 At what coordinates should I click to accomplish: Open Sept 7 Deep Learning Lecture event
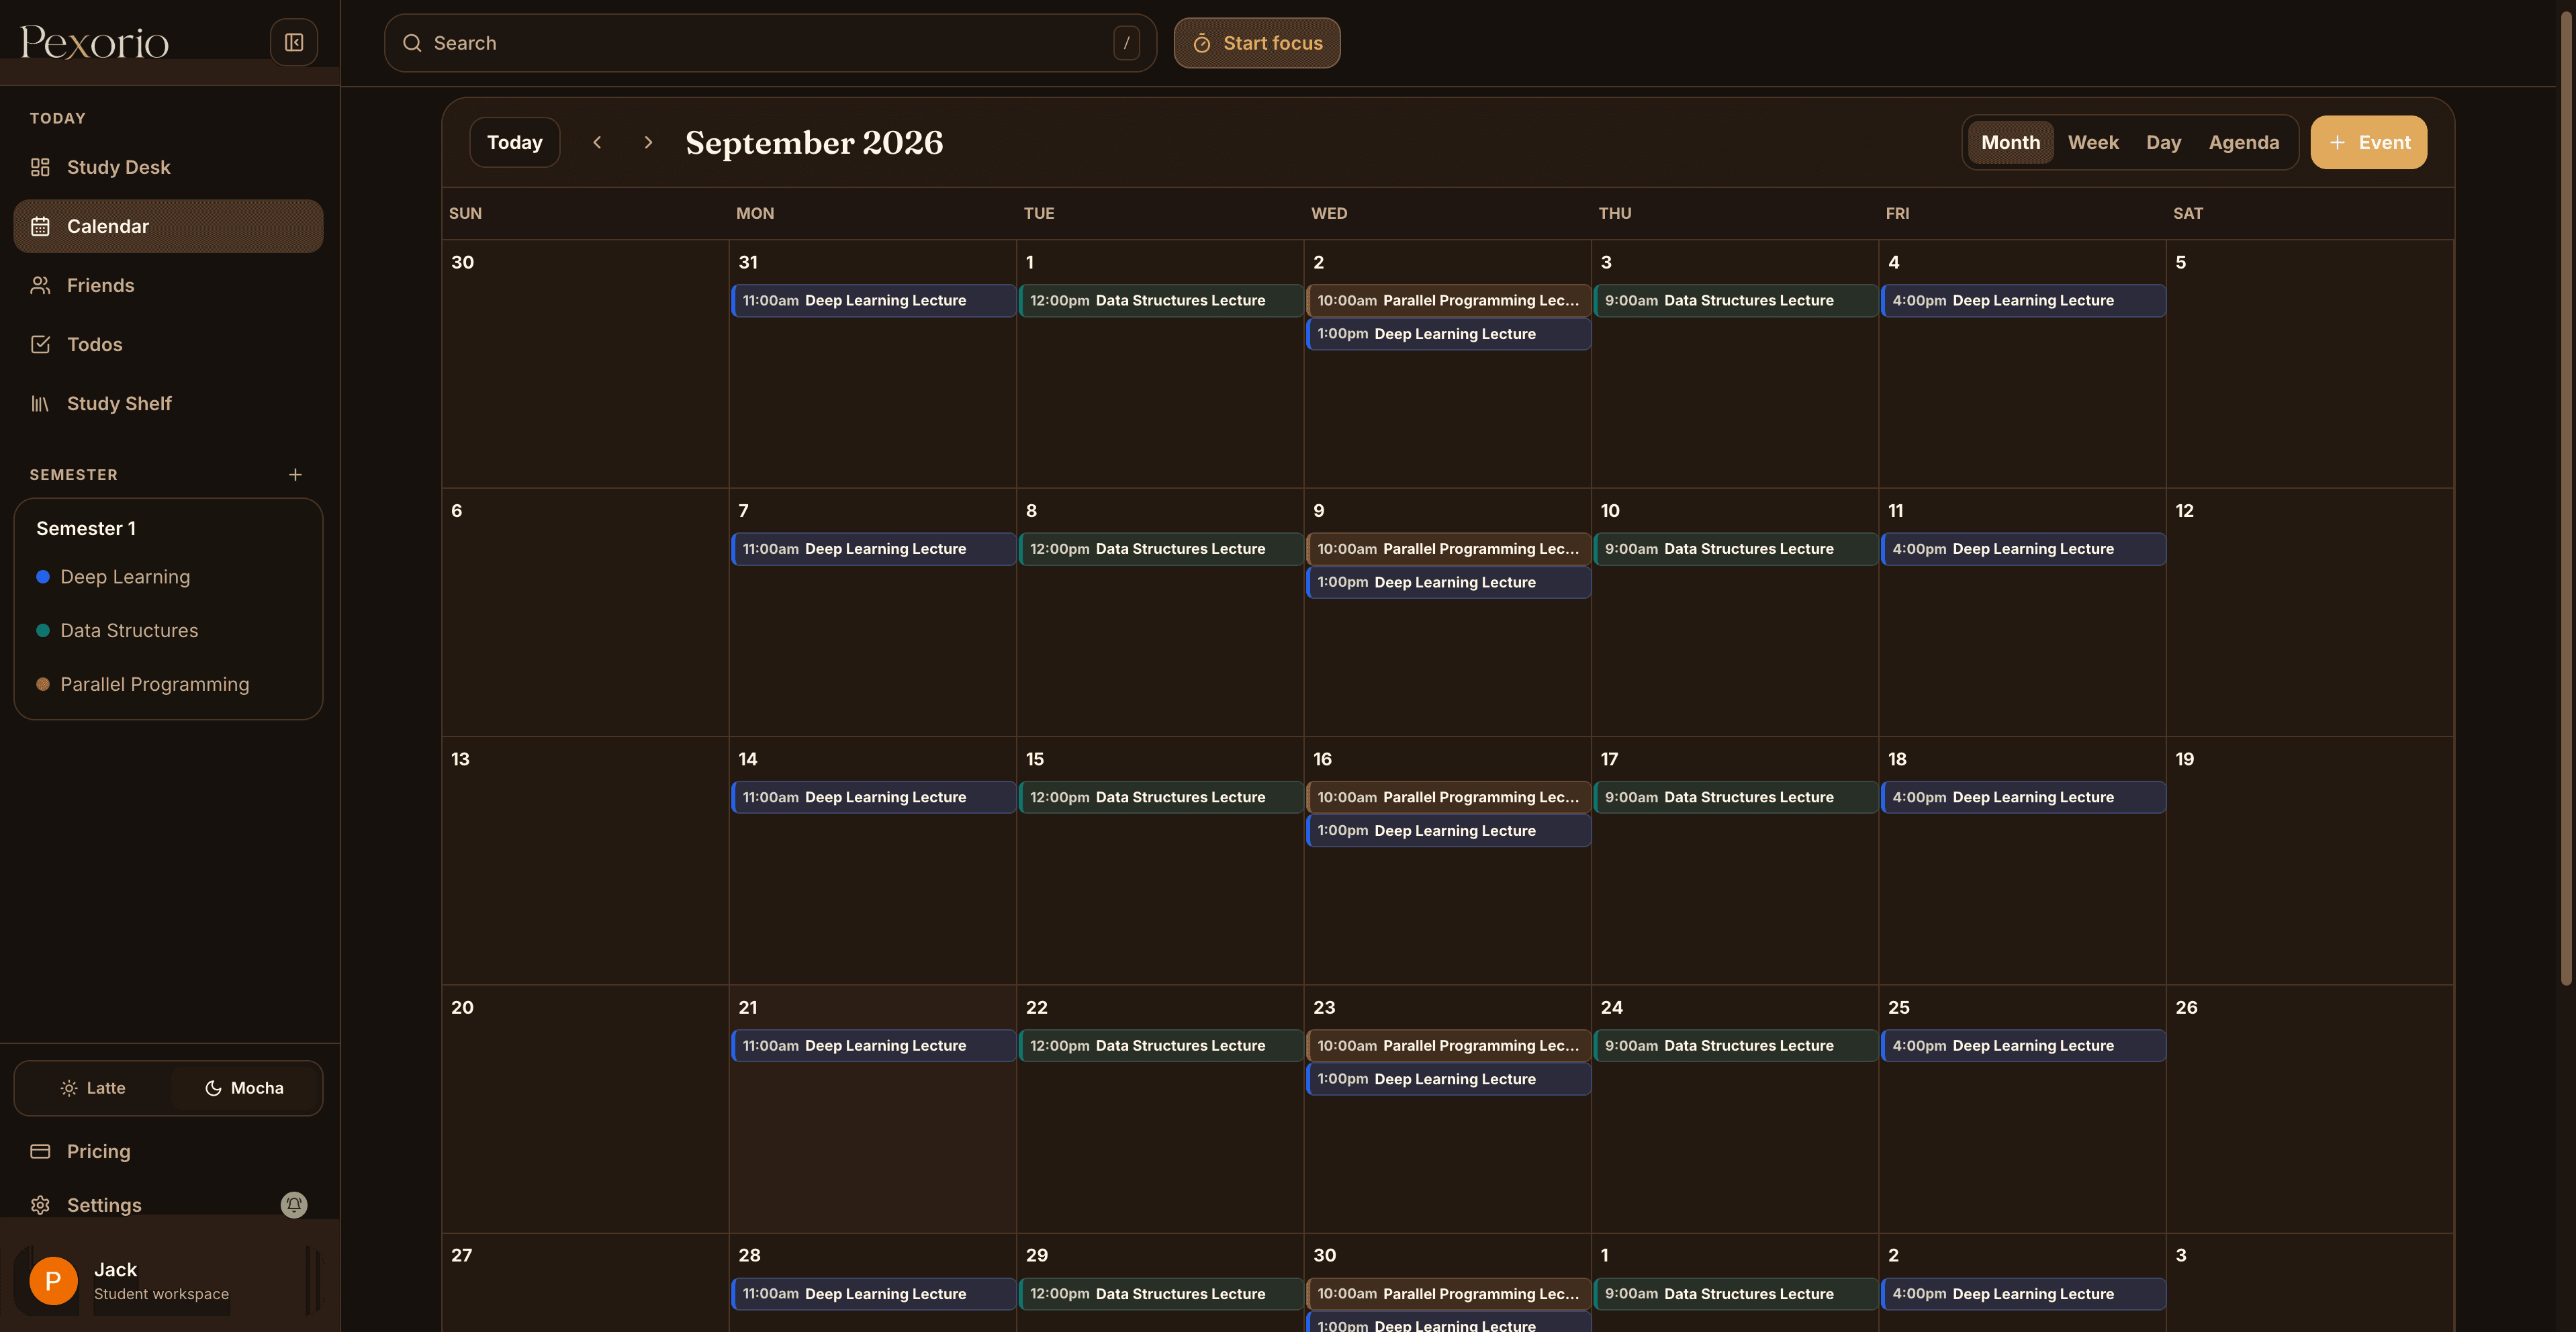pos(873,549)
